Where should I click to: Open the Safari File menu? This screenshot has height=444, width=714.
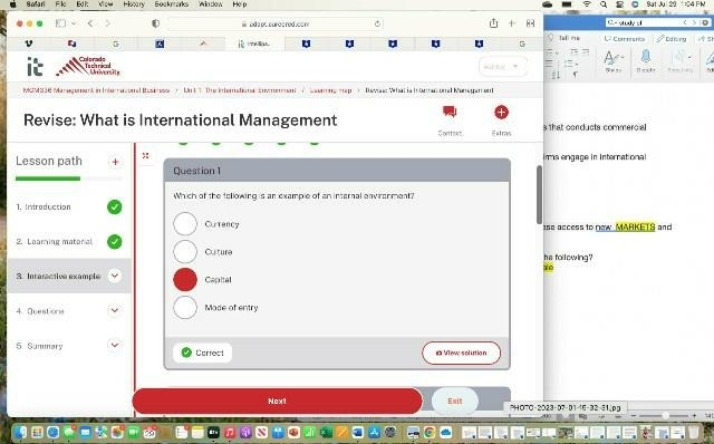(x=61, y=4)
